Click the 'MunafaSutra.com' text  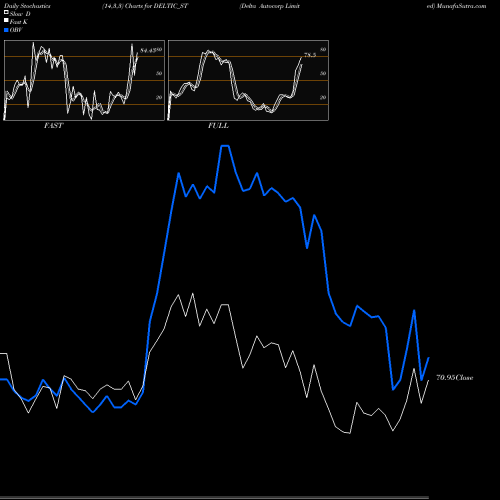click(x=461, y=6)
